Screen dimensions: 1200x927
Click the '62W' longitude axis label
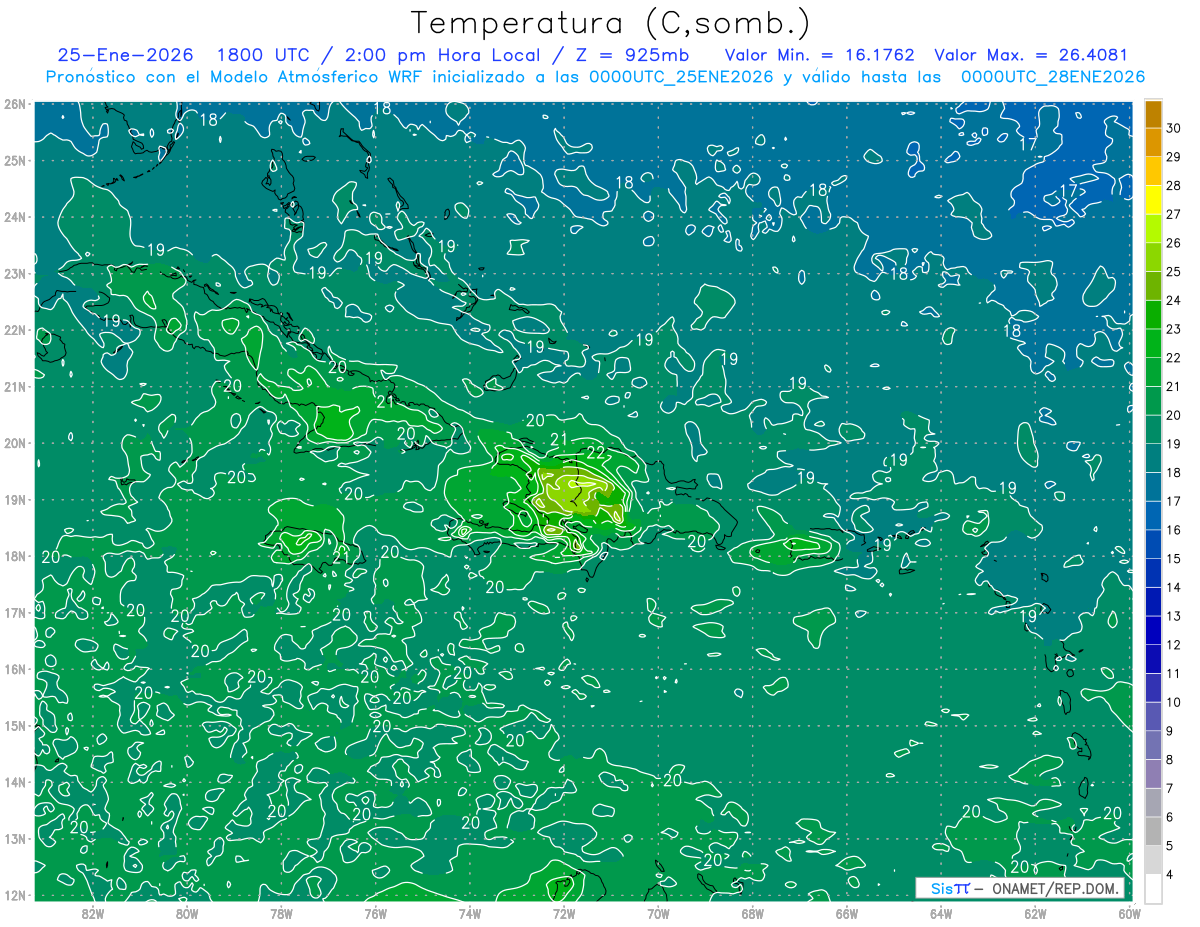coord(1035,912)
